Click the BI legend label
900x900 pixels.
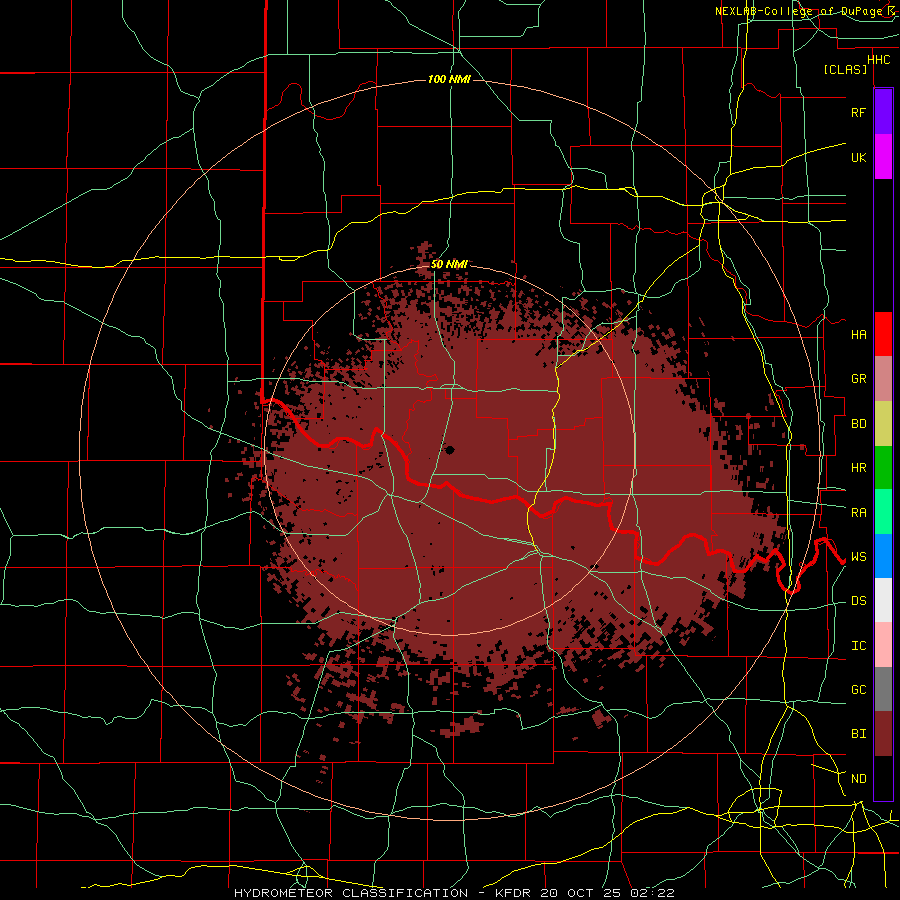coord(858,734)
